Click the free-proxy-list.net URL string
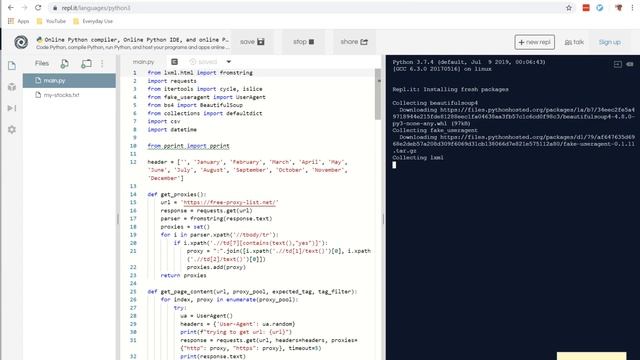 click(x=229, y=202)
